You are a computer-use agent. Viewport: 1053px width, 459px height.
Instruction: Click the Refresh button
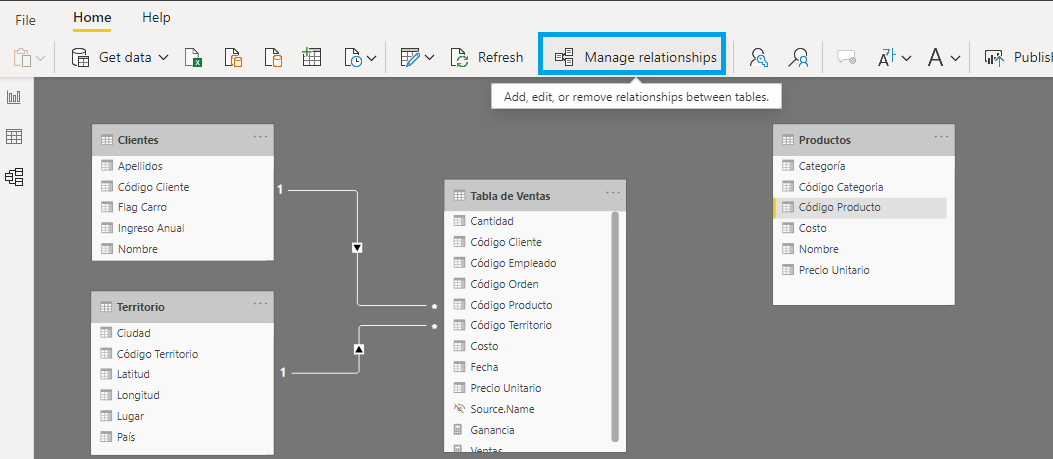point(487,58)
